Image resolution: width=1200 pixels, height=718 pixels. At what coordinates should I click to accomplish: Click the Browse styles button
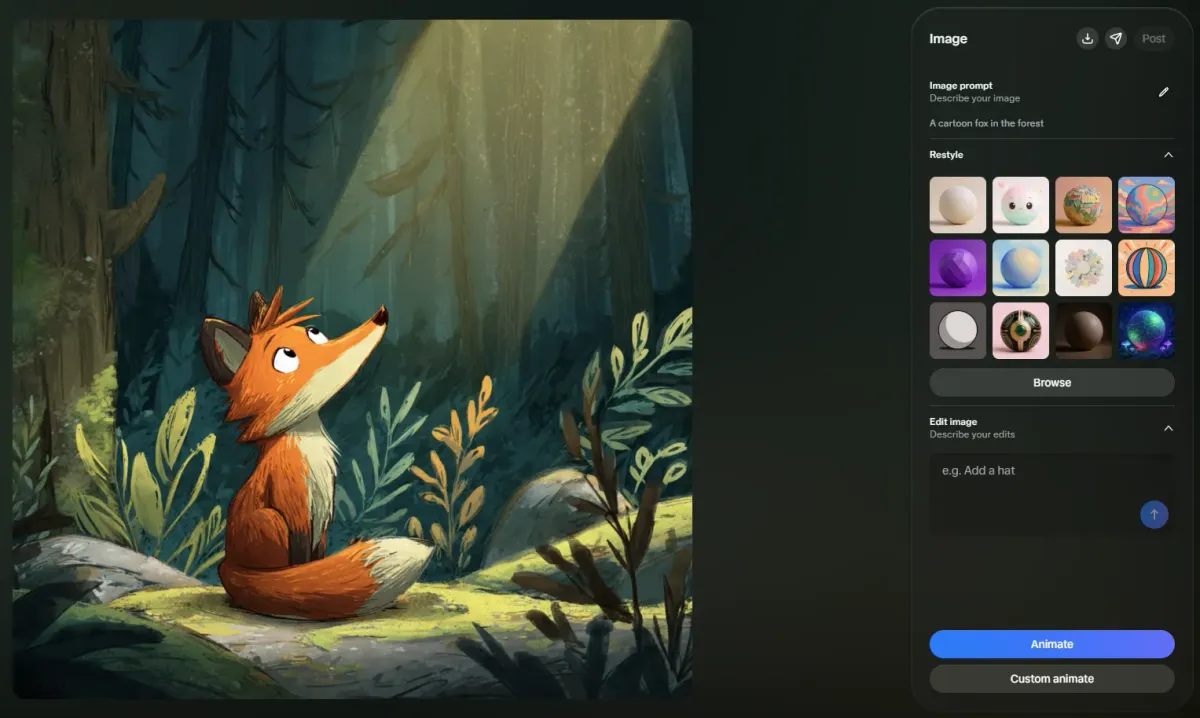(1051, 383)
